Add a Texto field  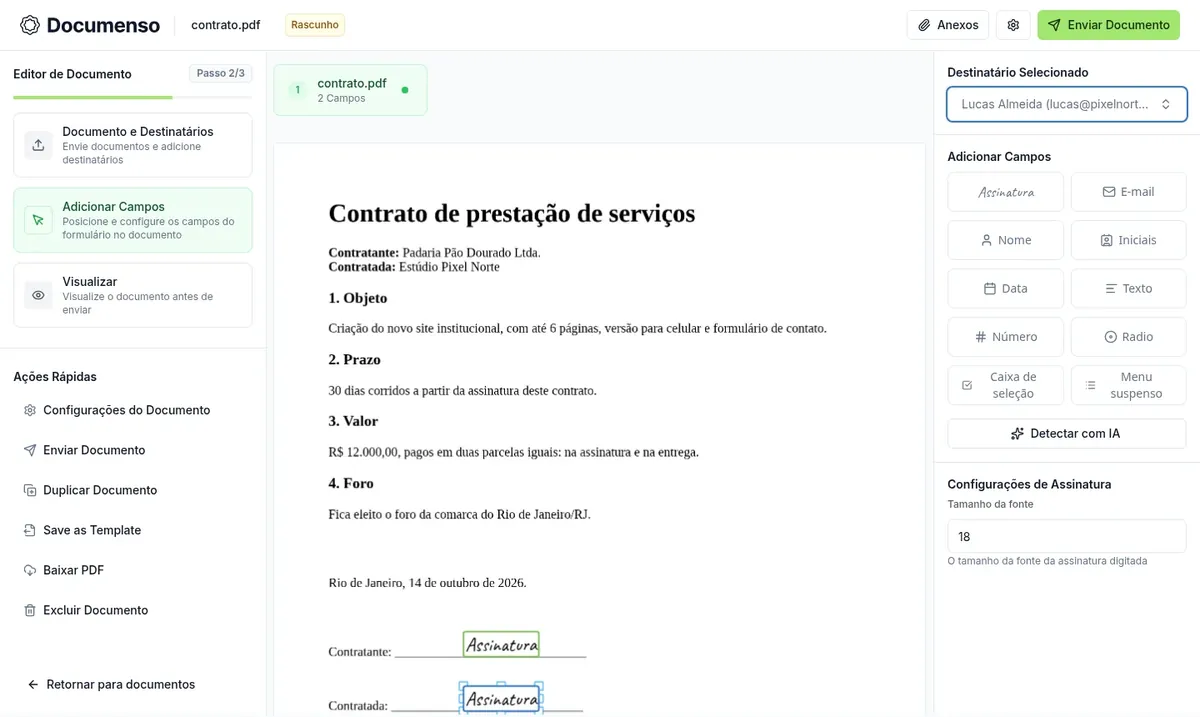[x=1128, y=288]
